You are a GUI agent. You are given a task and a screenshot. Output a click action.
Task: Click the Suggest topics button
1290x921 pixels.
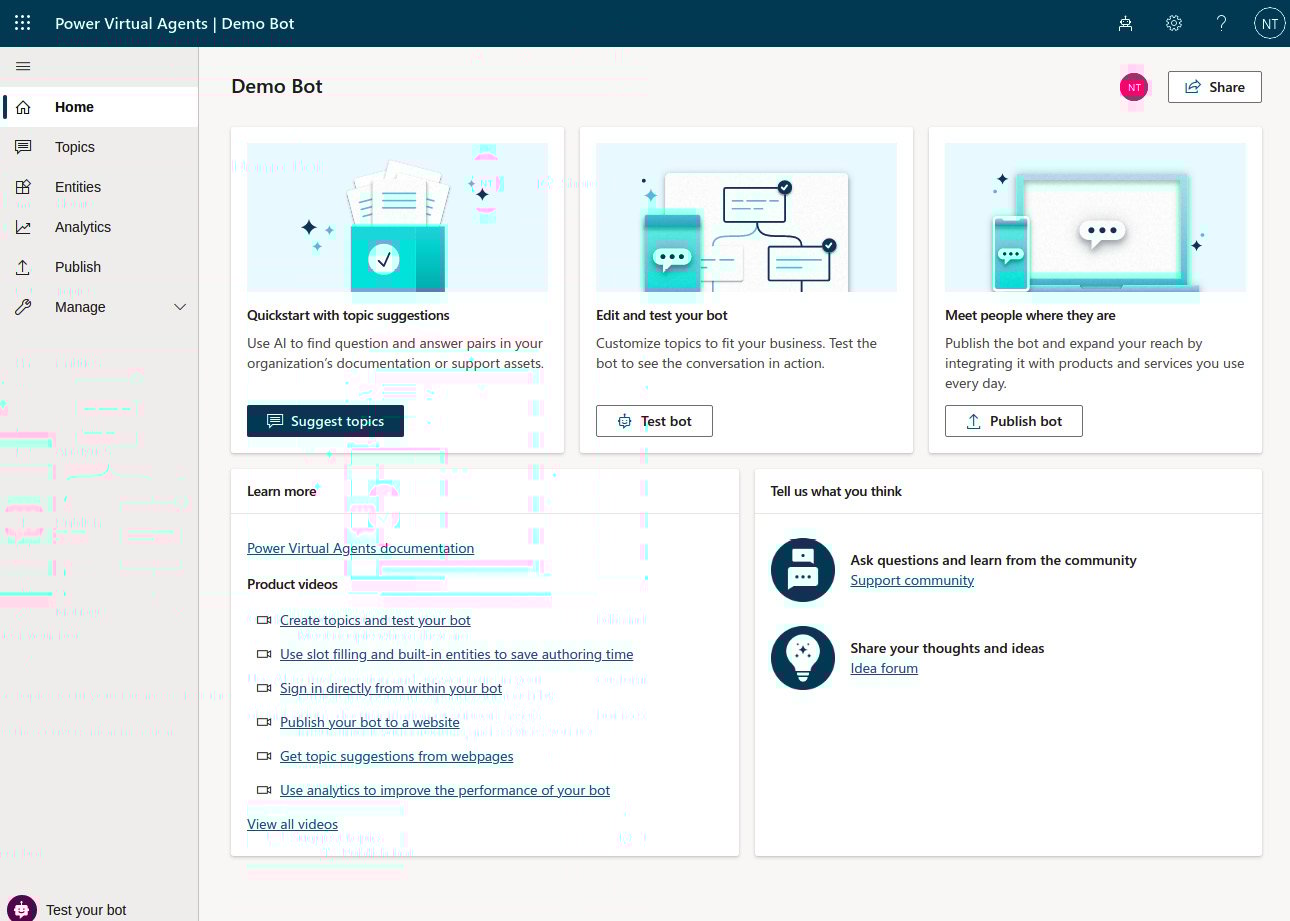[325, 421]
